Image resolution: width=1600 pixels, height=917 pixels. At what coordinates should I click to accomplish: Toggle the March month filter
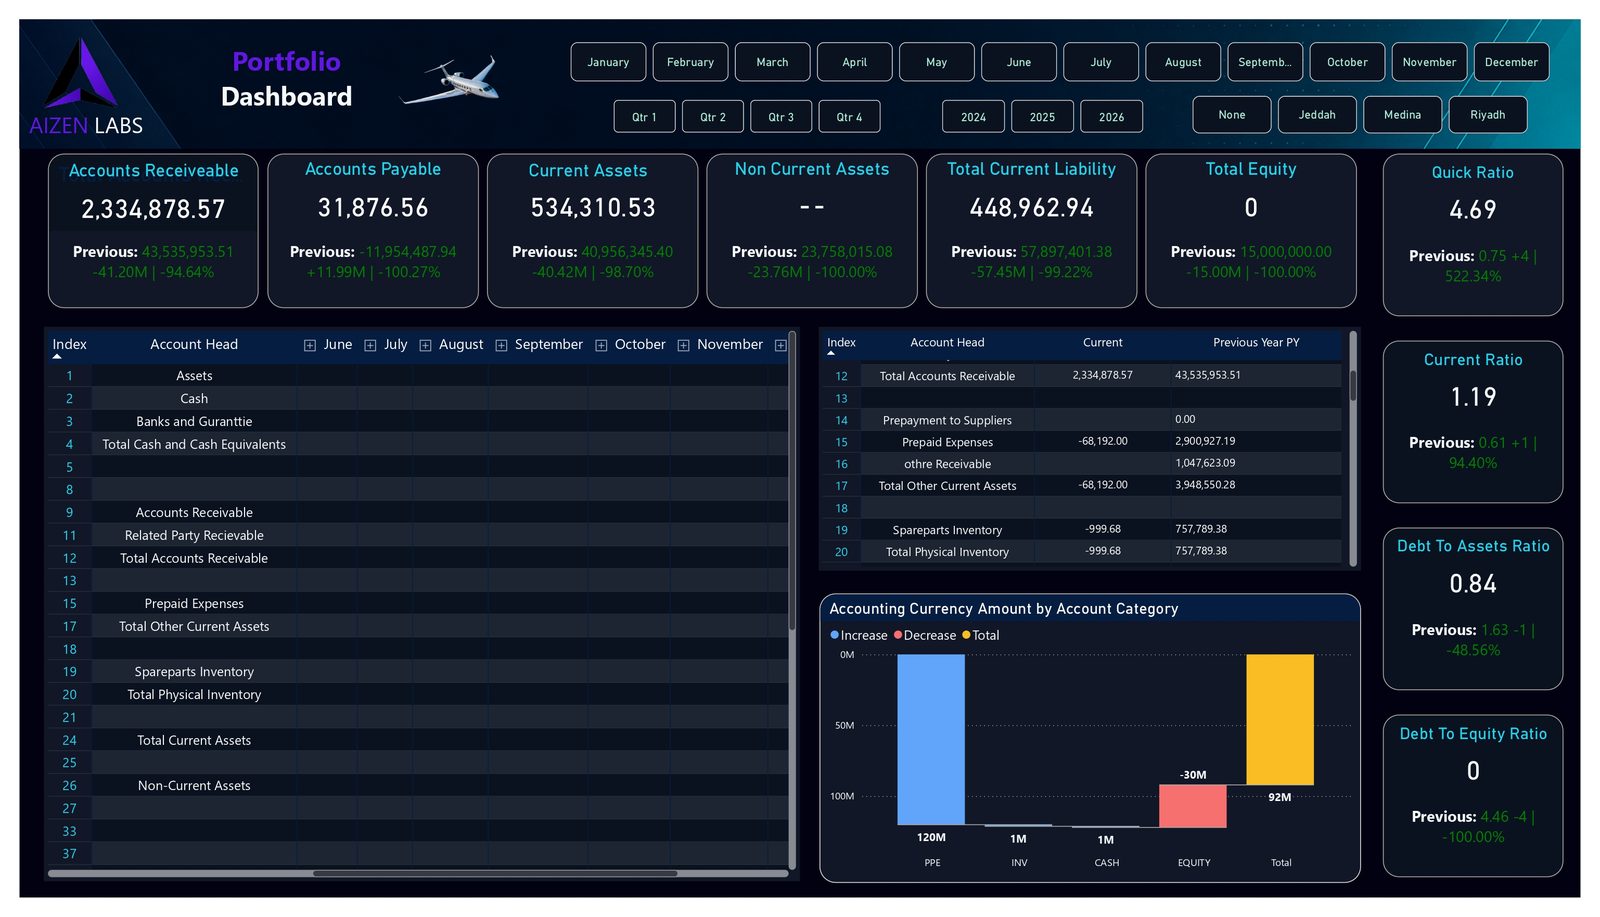pyautogui.click(x=772, y=62)
